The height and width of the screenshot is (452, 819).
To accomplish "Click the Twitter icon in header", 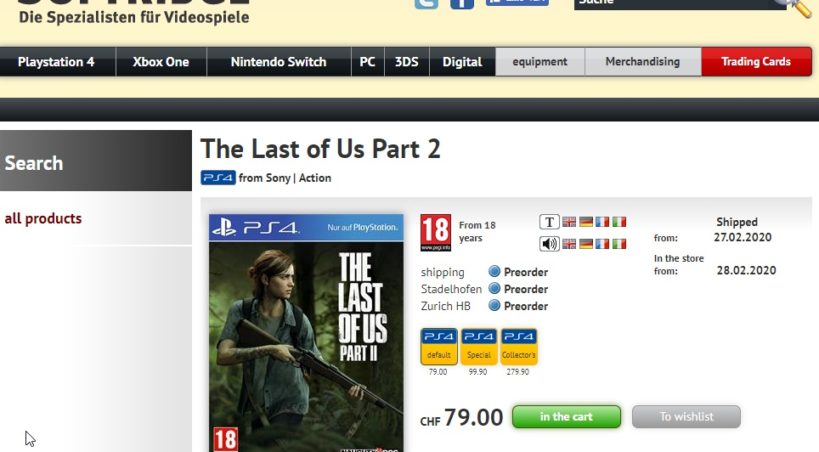I will 426,4.
